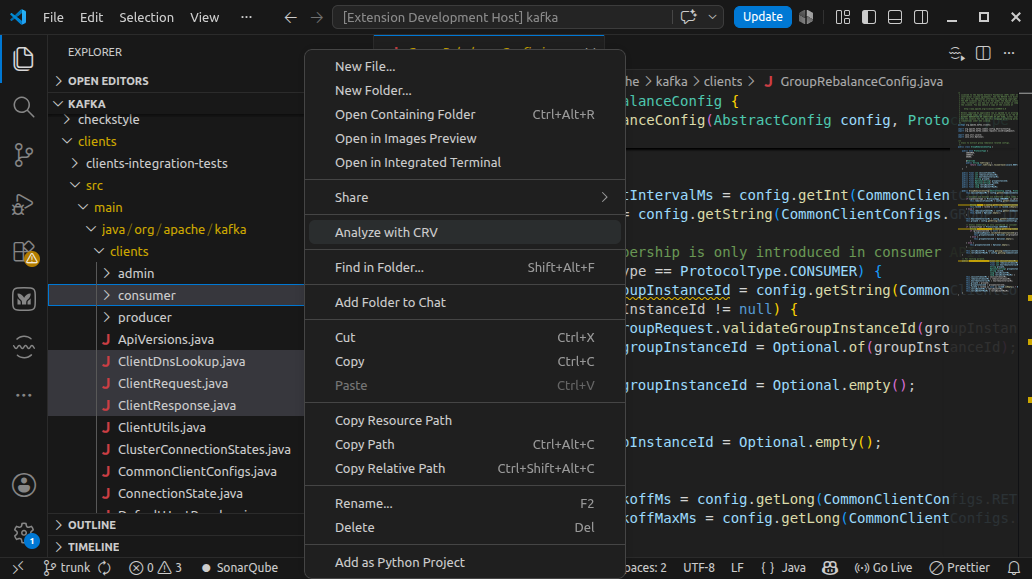Open the Selection menu
This screenshot has height=579, width=1032.
coord(146,17)
